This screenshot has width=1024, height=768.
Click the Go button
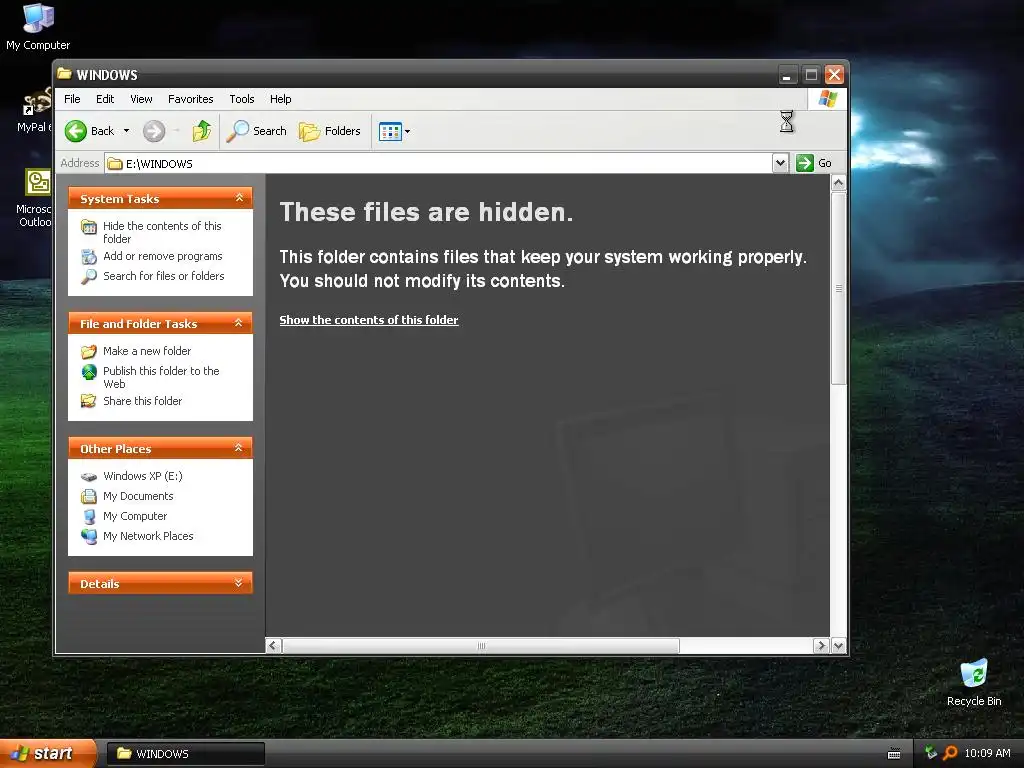pos(814,163)
